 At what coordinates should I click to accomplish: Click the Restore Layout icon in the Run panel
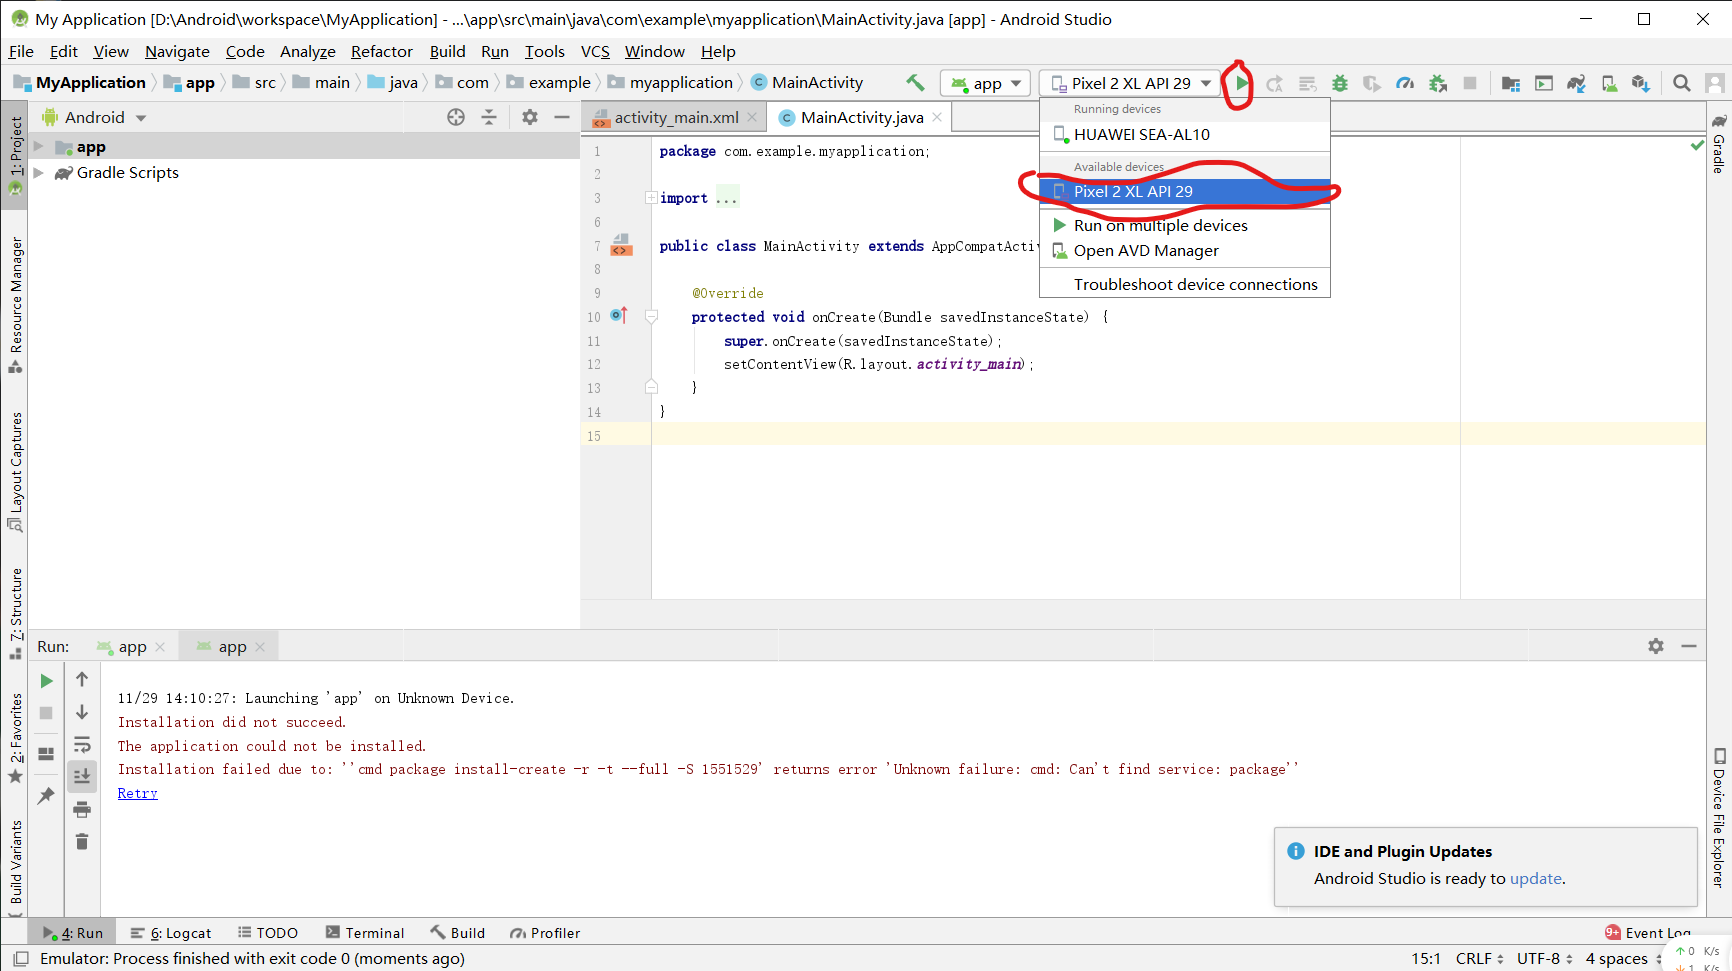pyautogui.click(x=46, y=754)
